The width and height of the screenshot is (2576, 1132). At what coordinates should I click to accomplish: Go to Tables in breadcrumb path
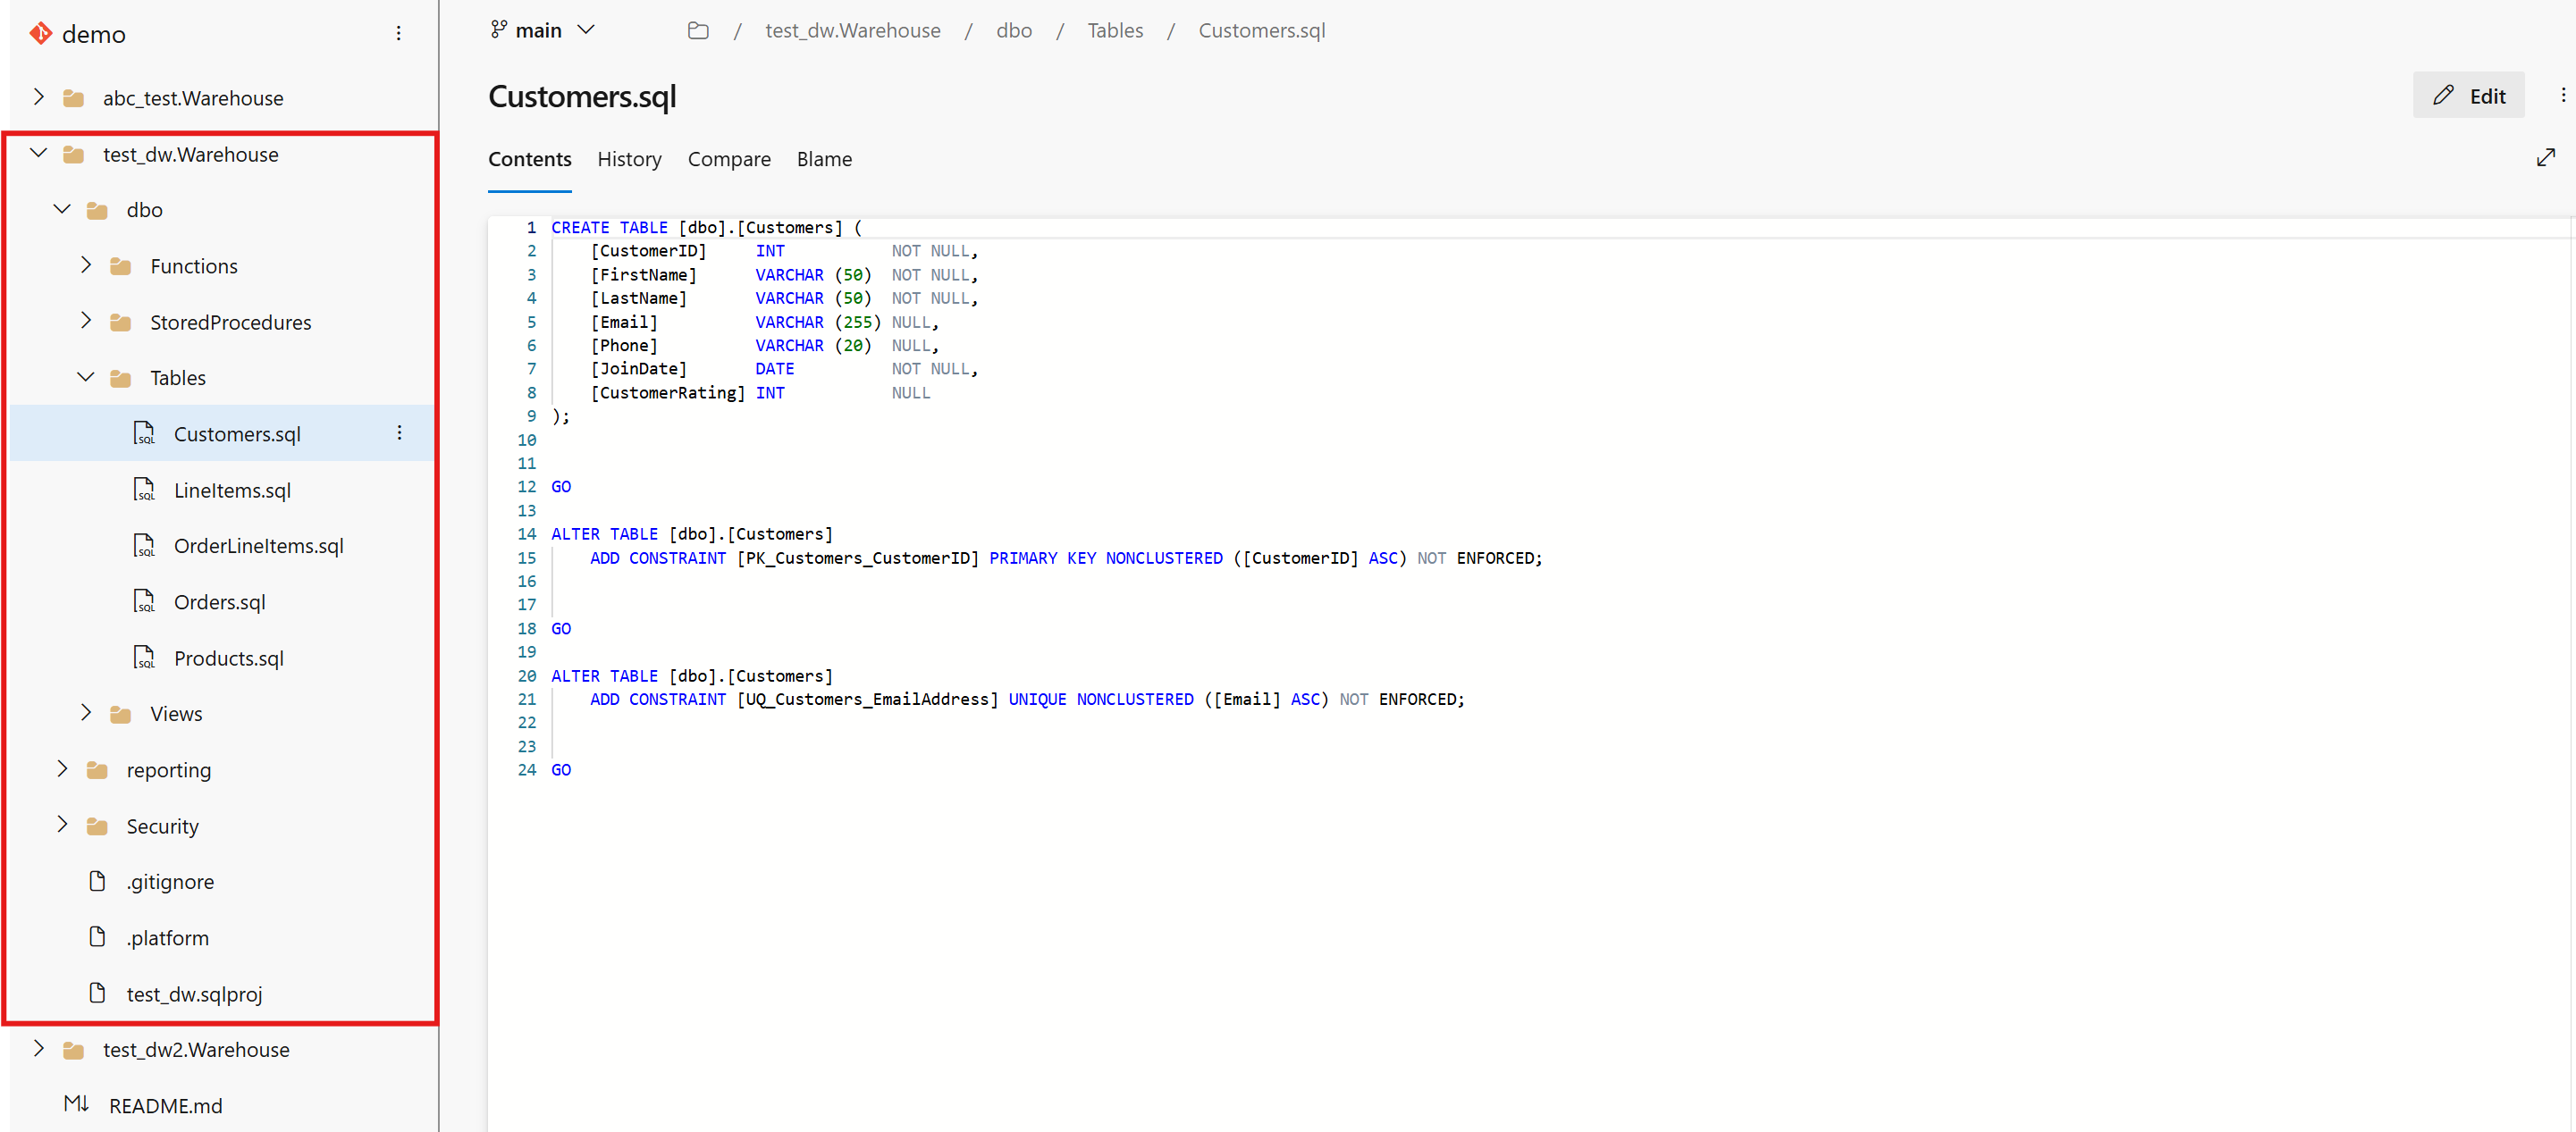pyautogui.click(x=1115, y=31)
